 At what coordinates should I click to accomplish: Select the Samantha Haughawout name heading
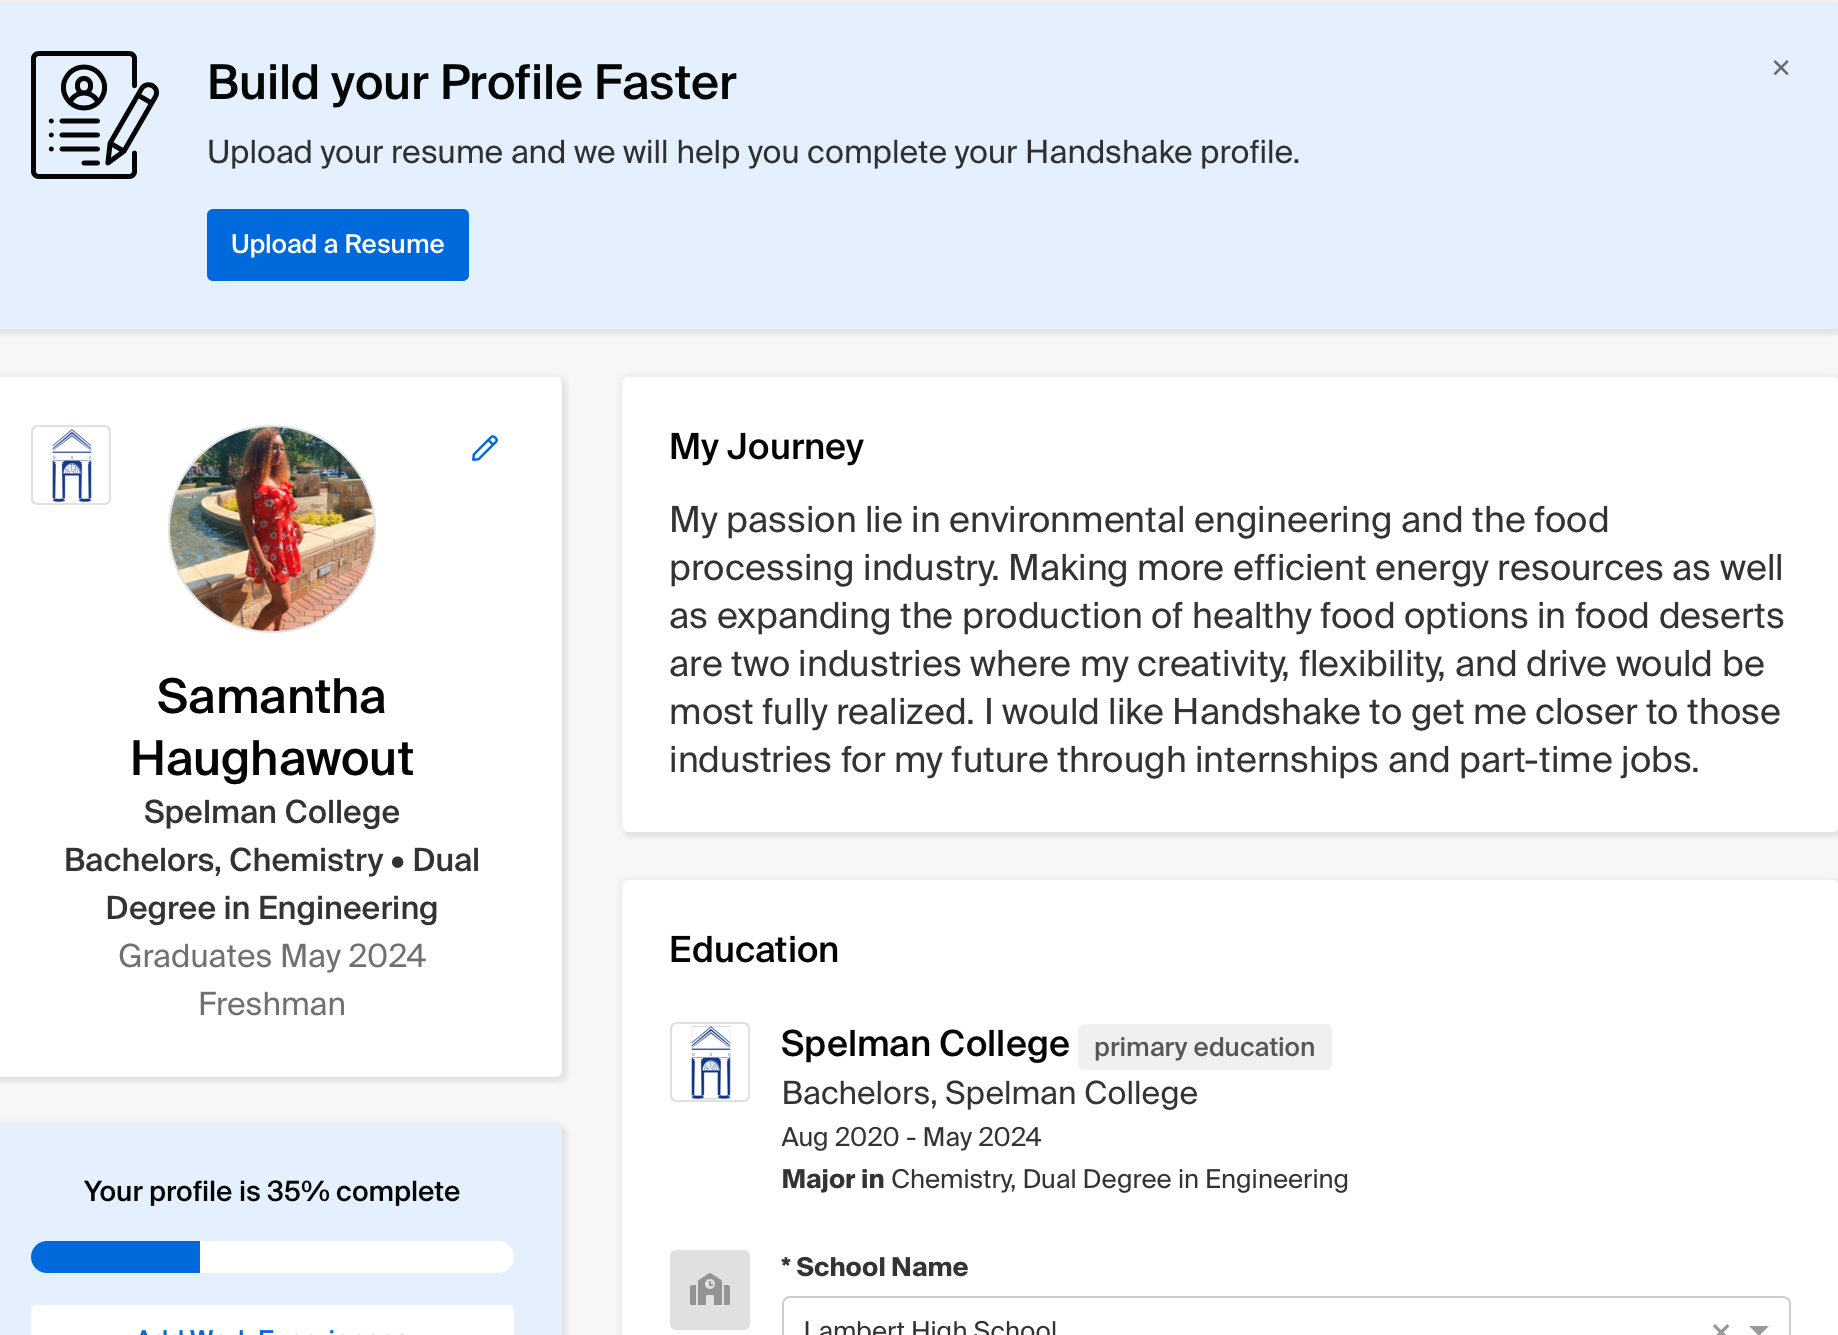272,727
